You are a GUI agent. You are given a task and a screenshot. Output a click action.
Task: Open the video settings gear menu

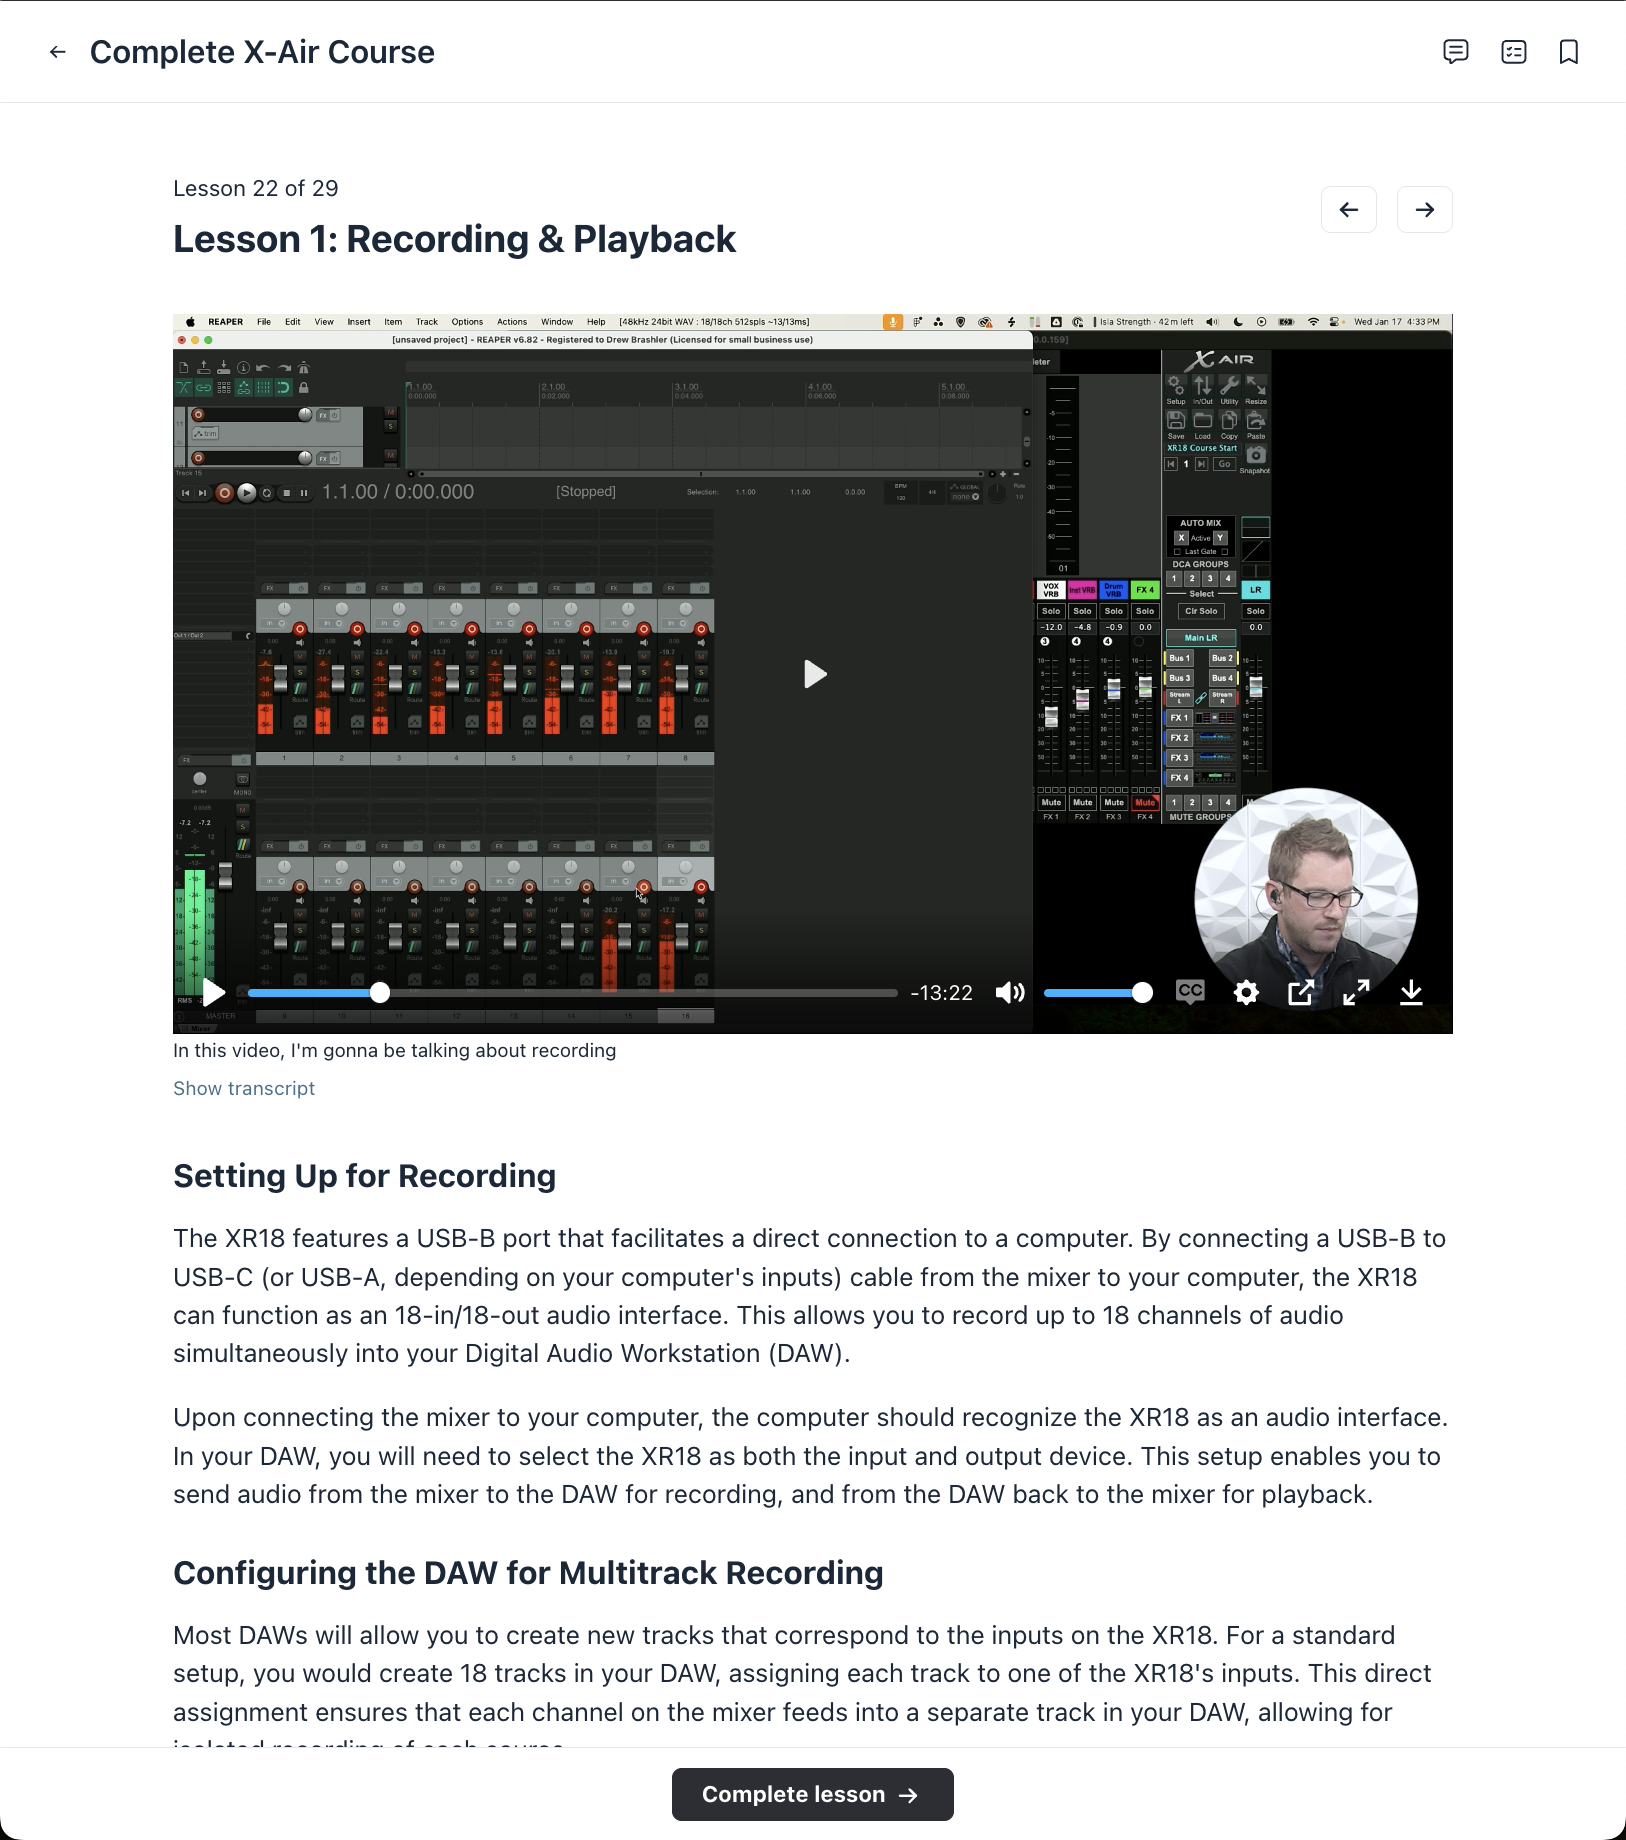1246,993
